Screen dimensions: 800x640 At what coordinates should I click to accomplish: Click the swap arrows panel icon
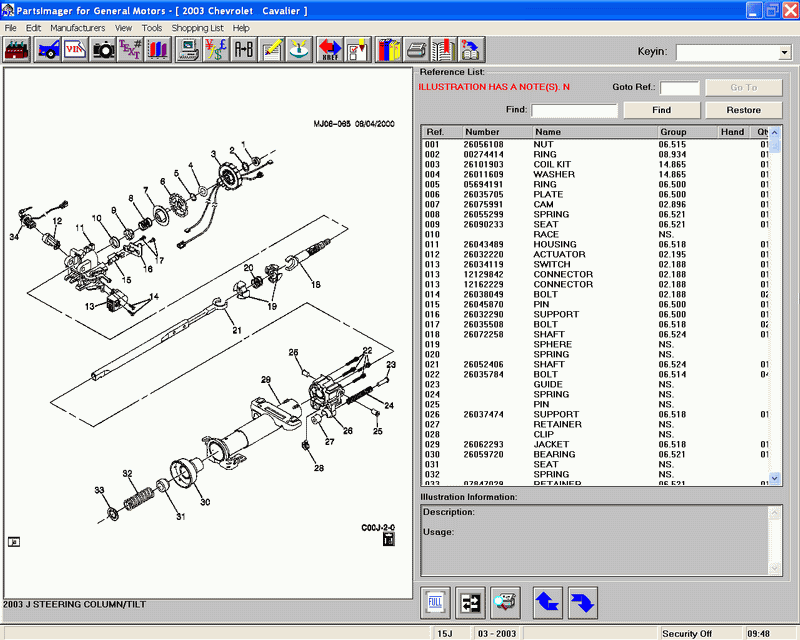coord(470,603)
